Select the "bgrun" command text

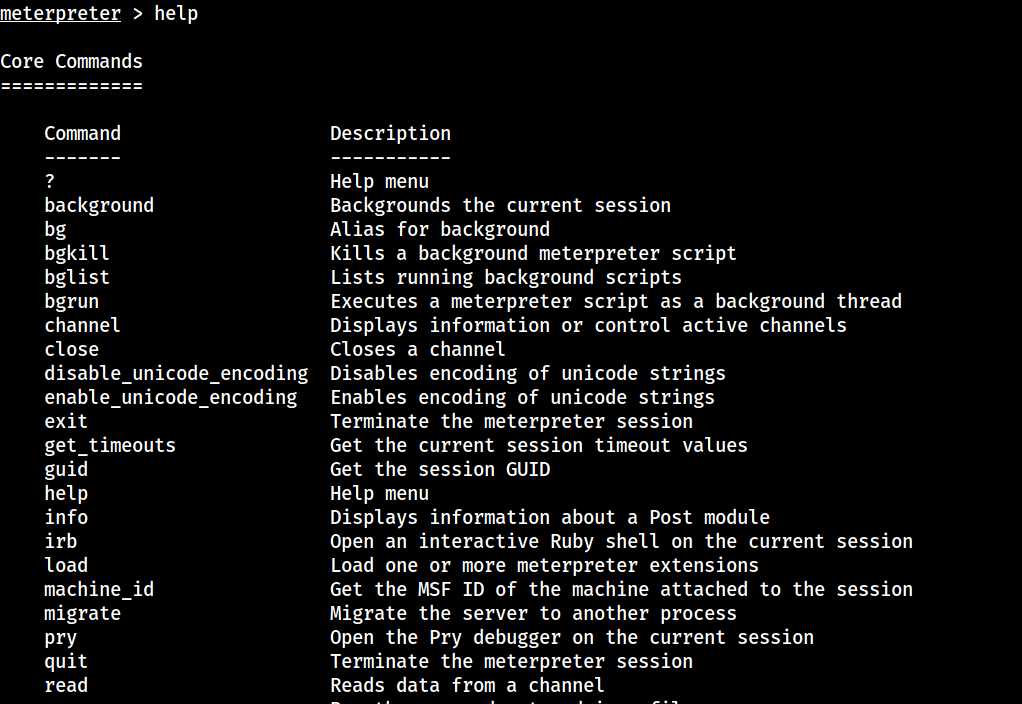(71, 302)
